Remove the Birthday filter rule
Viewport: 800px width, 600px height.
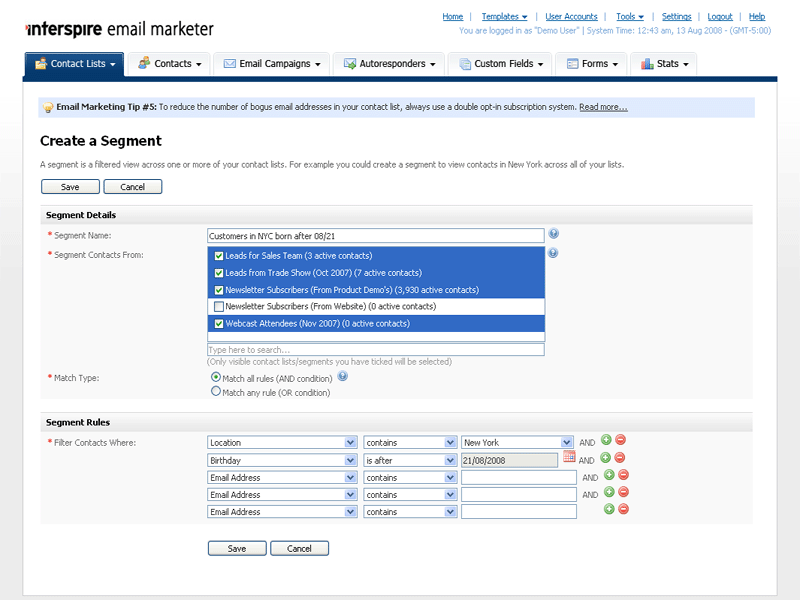620,458
